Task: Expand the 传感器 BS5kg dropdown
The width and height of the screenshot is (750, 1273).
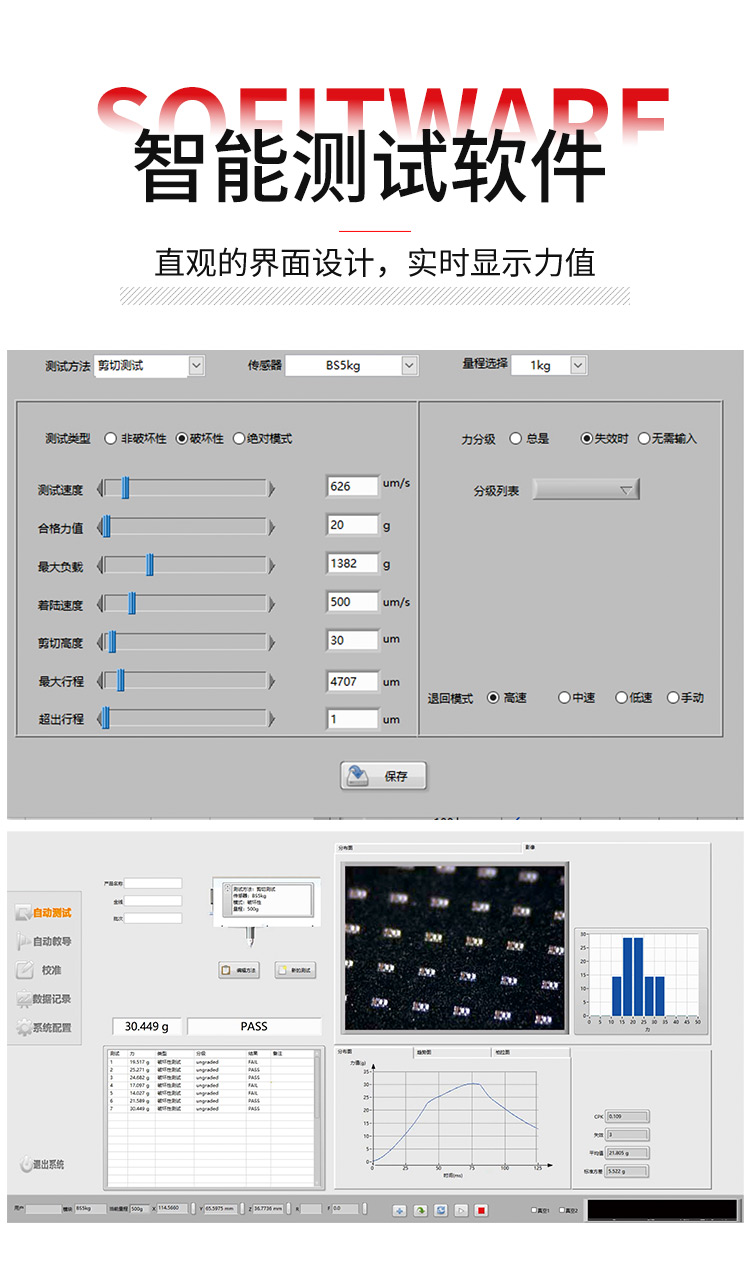Action: pos(409,366)
